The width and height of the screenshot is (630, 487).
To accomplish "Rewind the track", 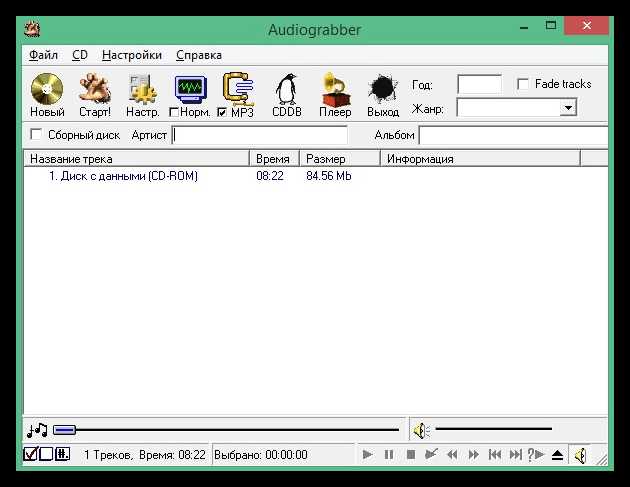I will point(452,455).
